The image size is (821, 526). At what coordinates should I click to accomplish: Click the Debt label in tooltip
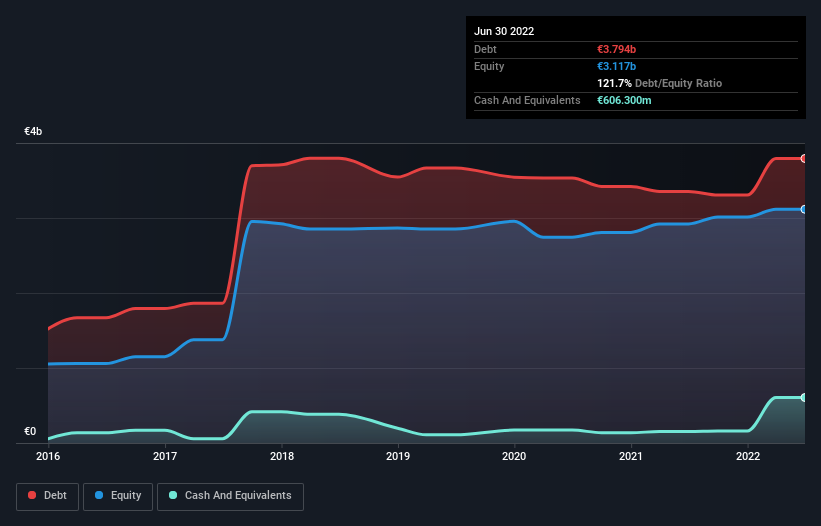pos(485,49)
